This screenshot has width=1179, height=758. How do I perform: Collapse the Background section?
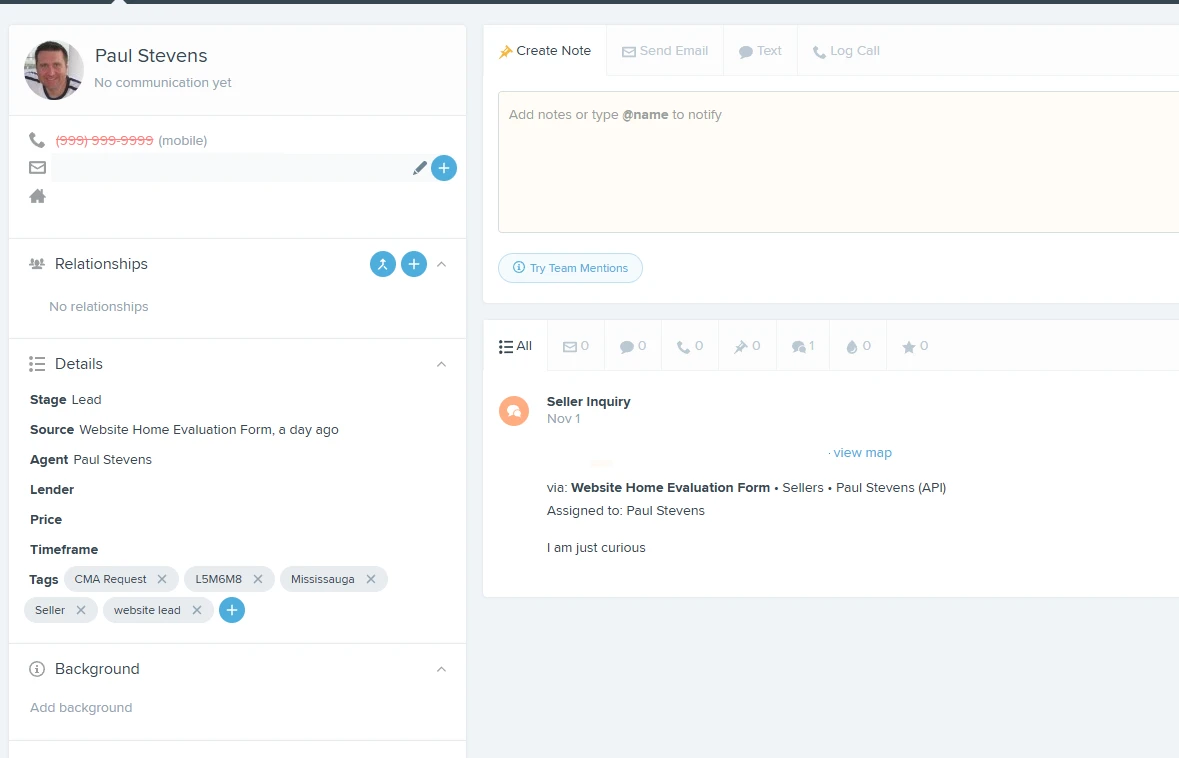click(x=442, y=669)
